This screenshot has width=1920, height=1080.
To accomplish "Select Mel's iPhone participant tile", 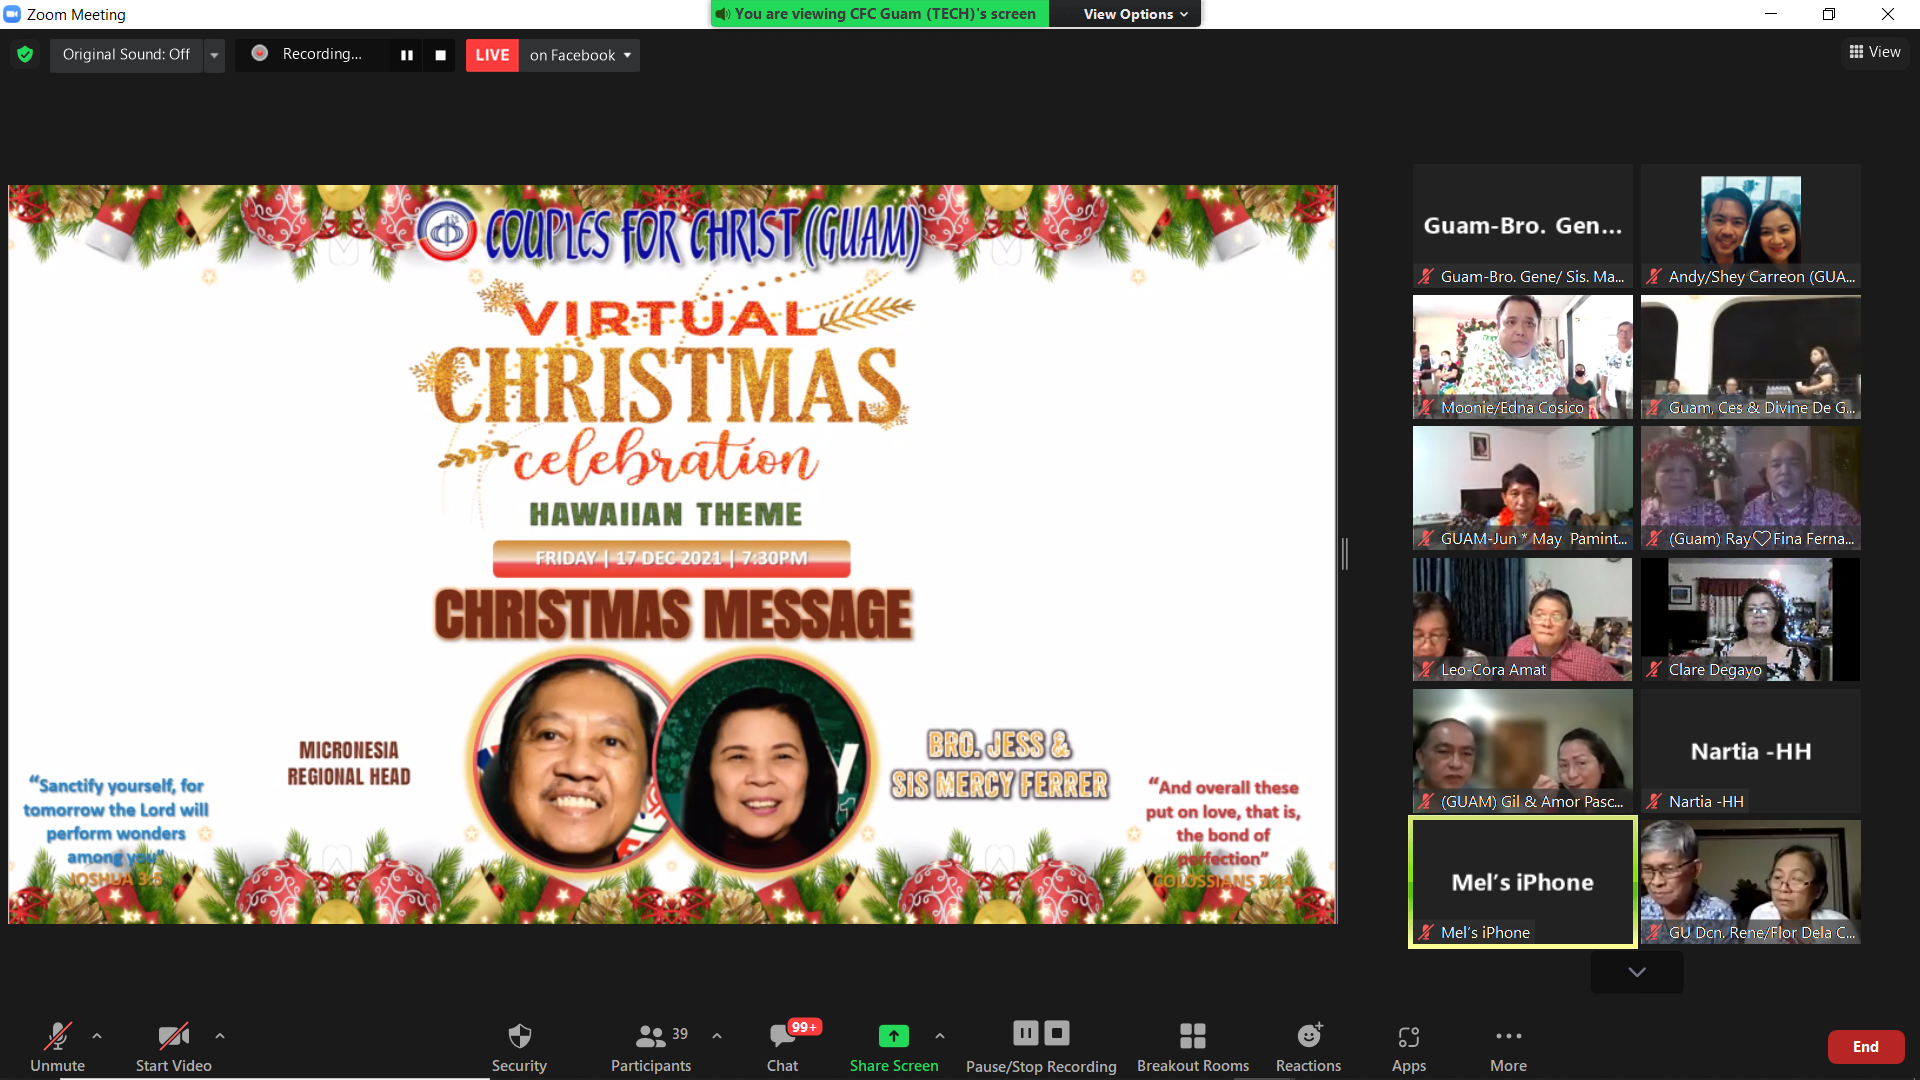I will click(x=1523, y=882).
